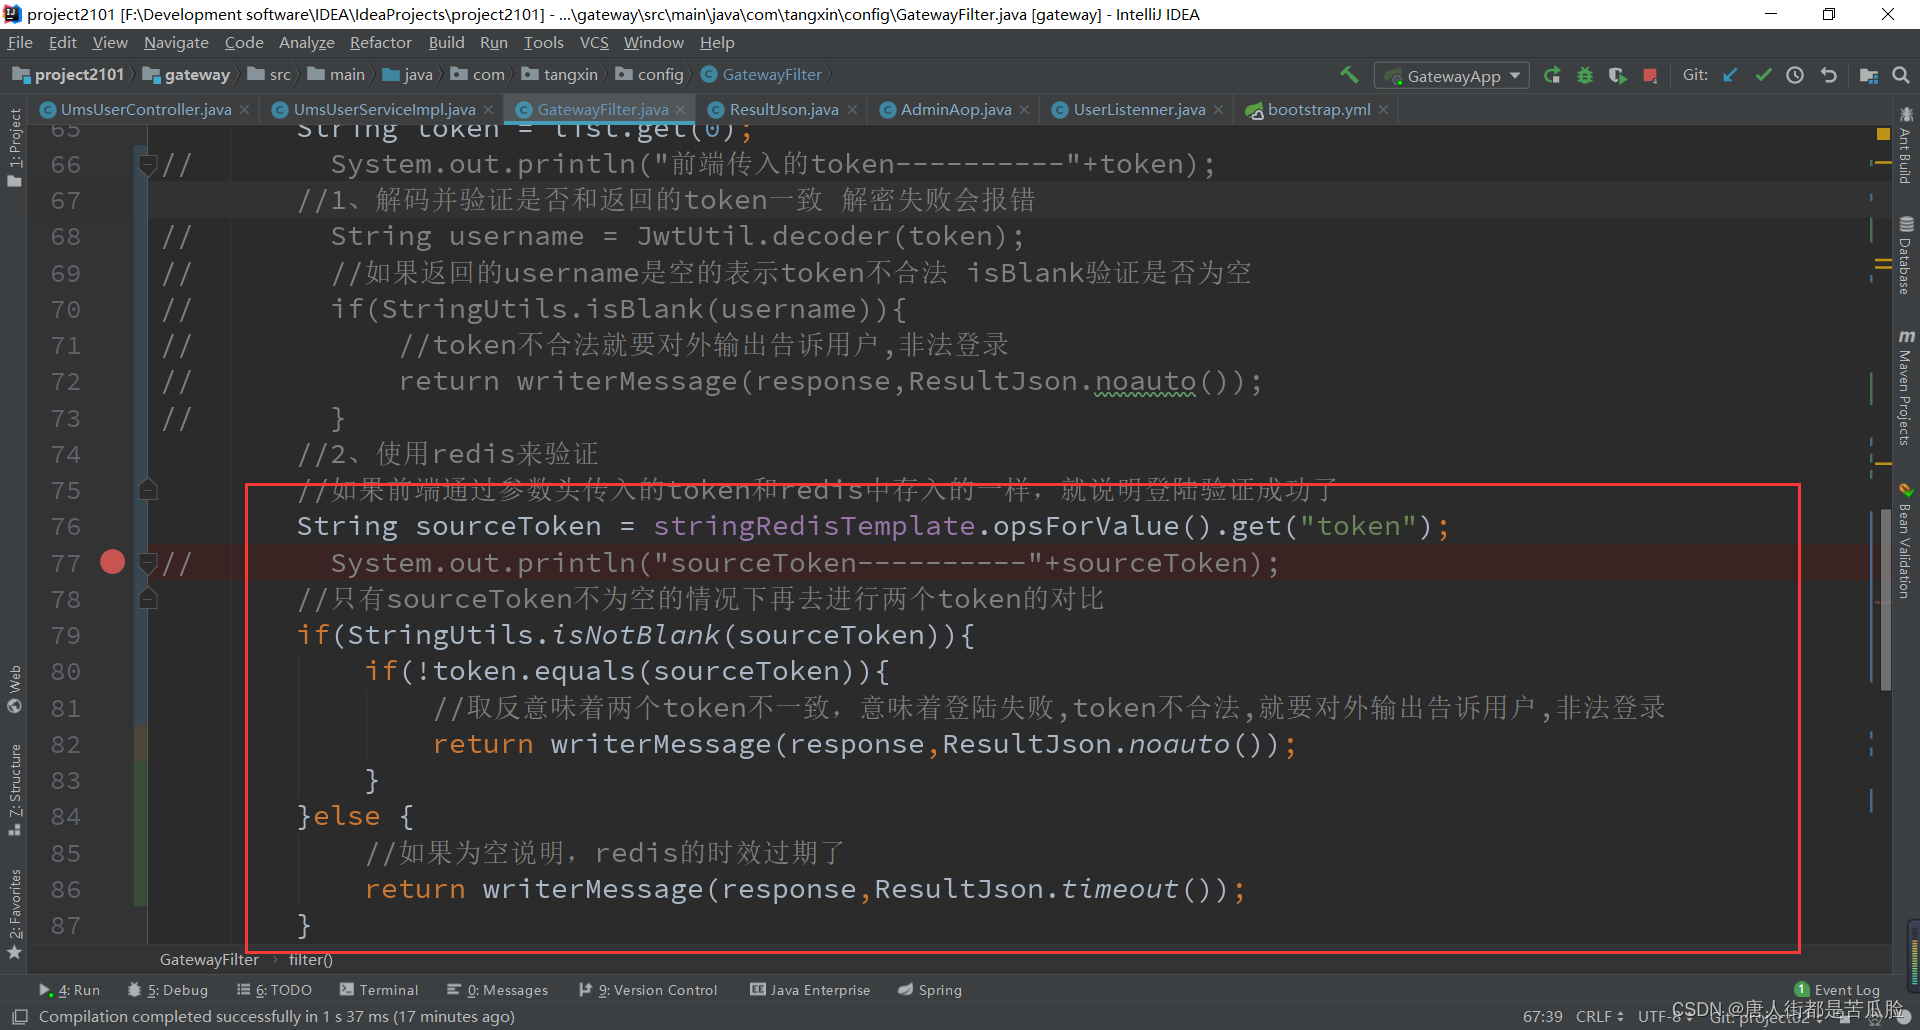The image size is (1920, 1030).
Task: Open the GatewayApp run configuration dropdown
Action: [x=1453, y=76]
